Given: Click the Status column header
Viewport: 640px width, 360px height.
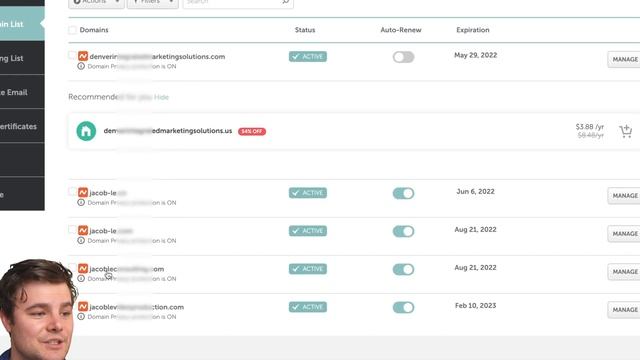Looking at the screenshot, I should (x=305, y=30).
